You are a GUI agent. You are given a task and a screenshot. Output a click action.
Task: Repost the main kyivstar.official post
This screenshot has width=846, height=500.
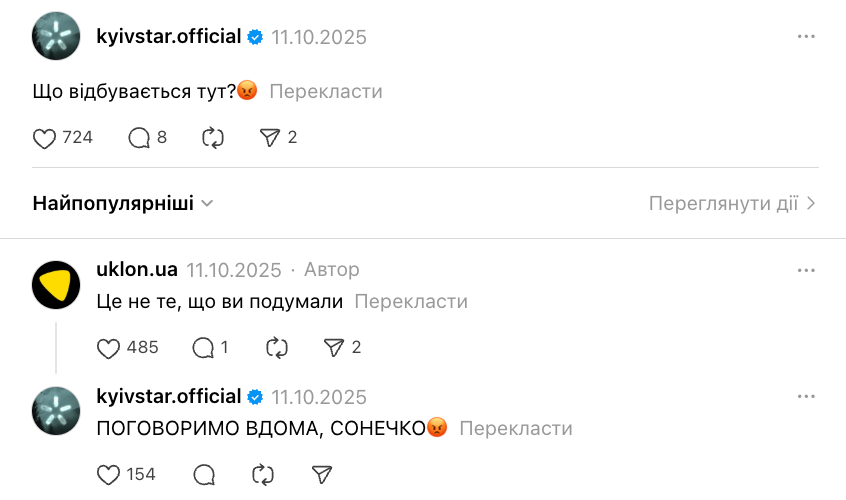pyautogui.click(x=213, y=138)
